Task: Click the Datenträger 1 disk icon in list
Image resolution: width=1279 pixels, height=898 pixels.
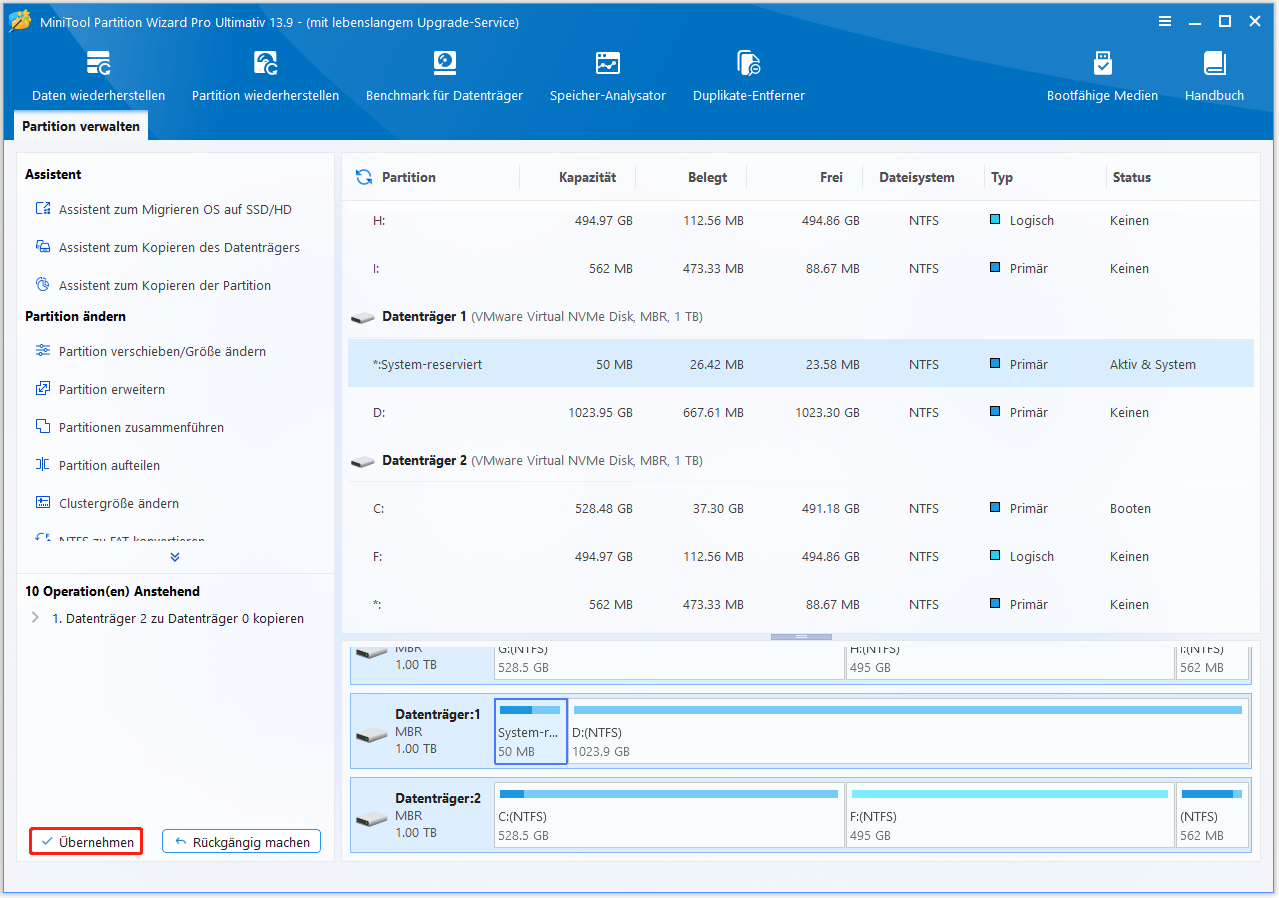Action: pyautogui.click(x=363, y=318)
